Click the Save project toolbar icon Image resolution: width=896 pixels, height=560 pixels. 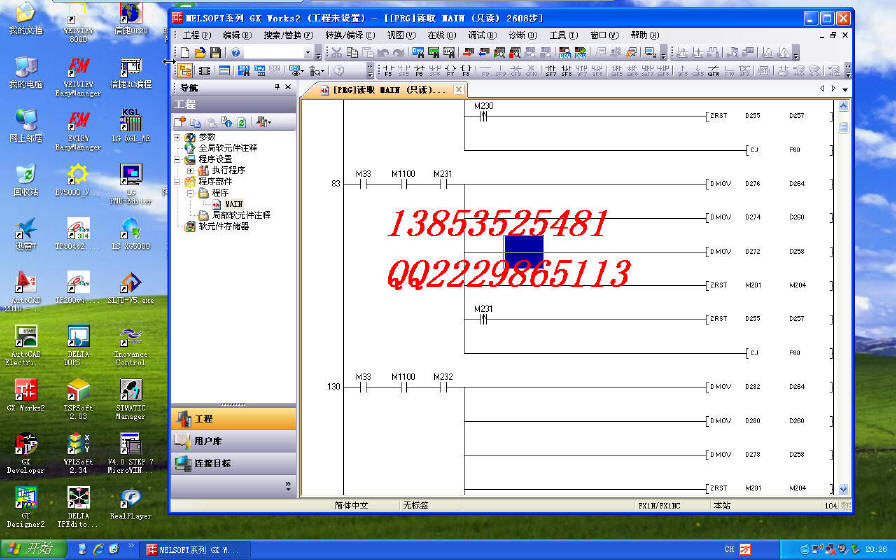click(x=215, y=52)
